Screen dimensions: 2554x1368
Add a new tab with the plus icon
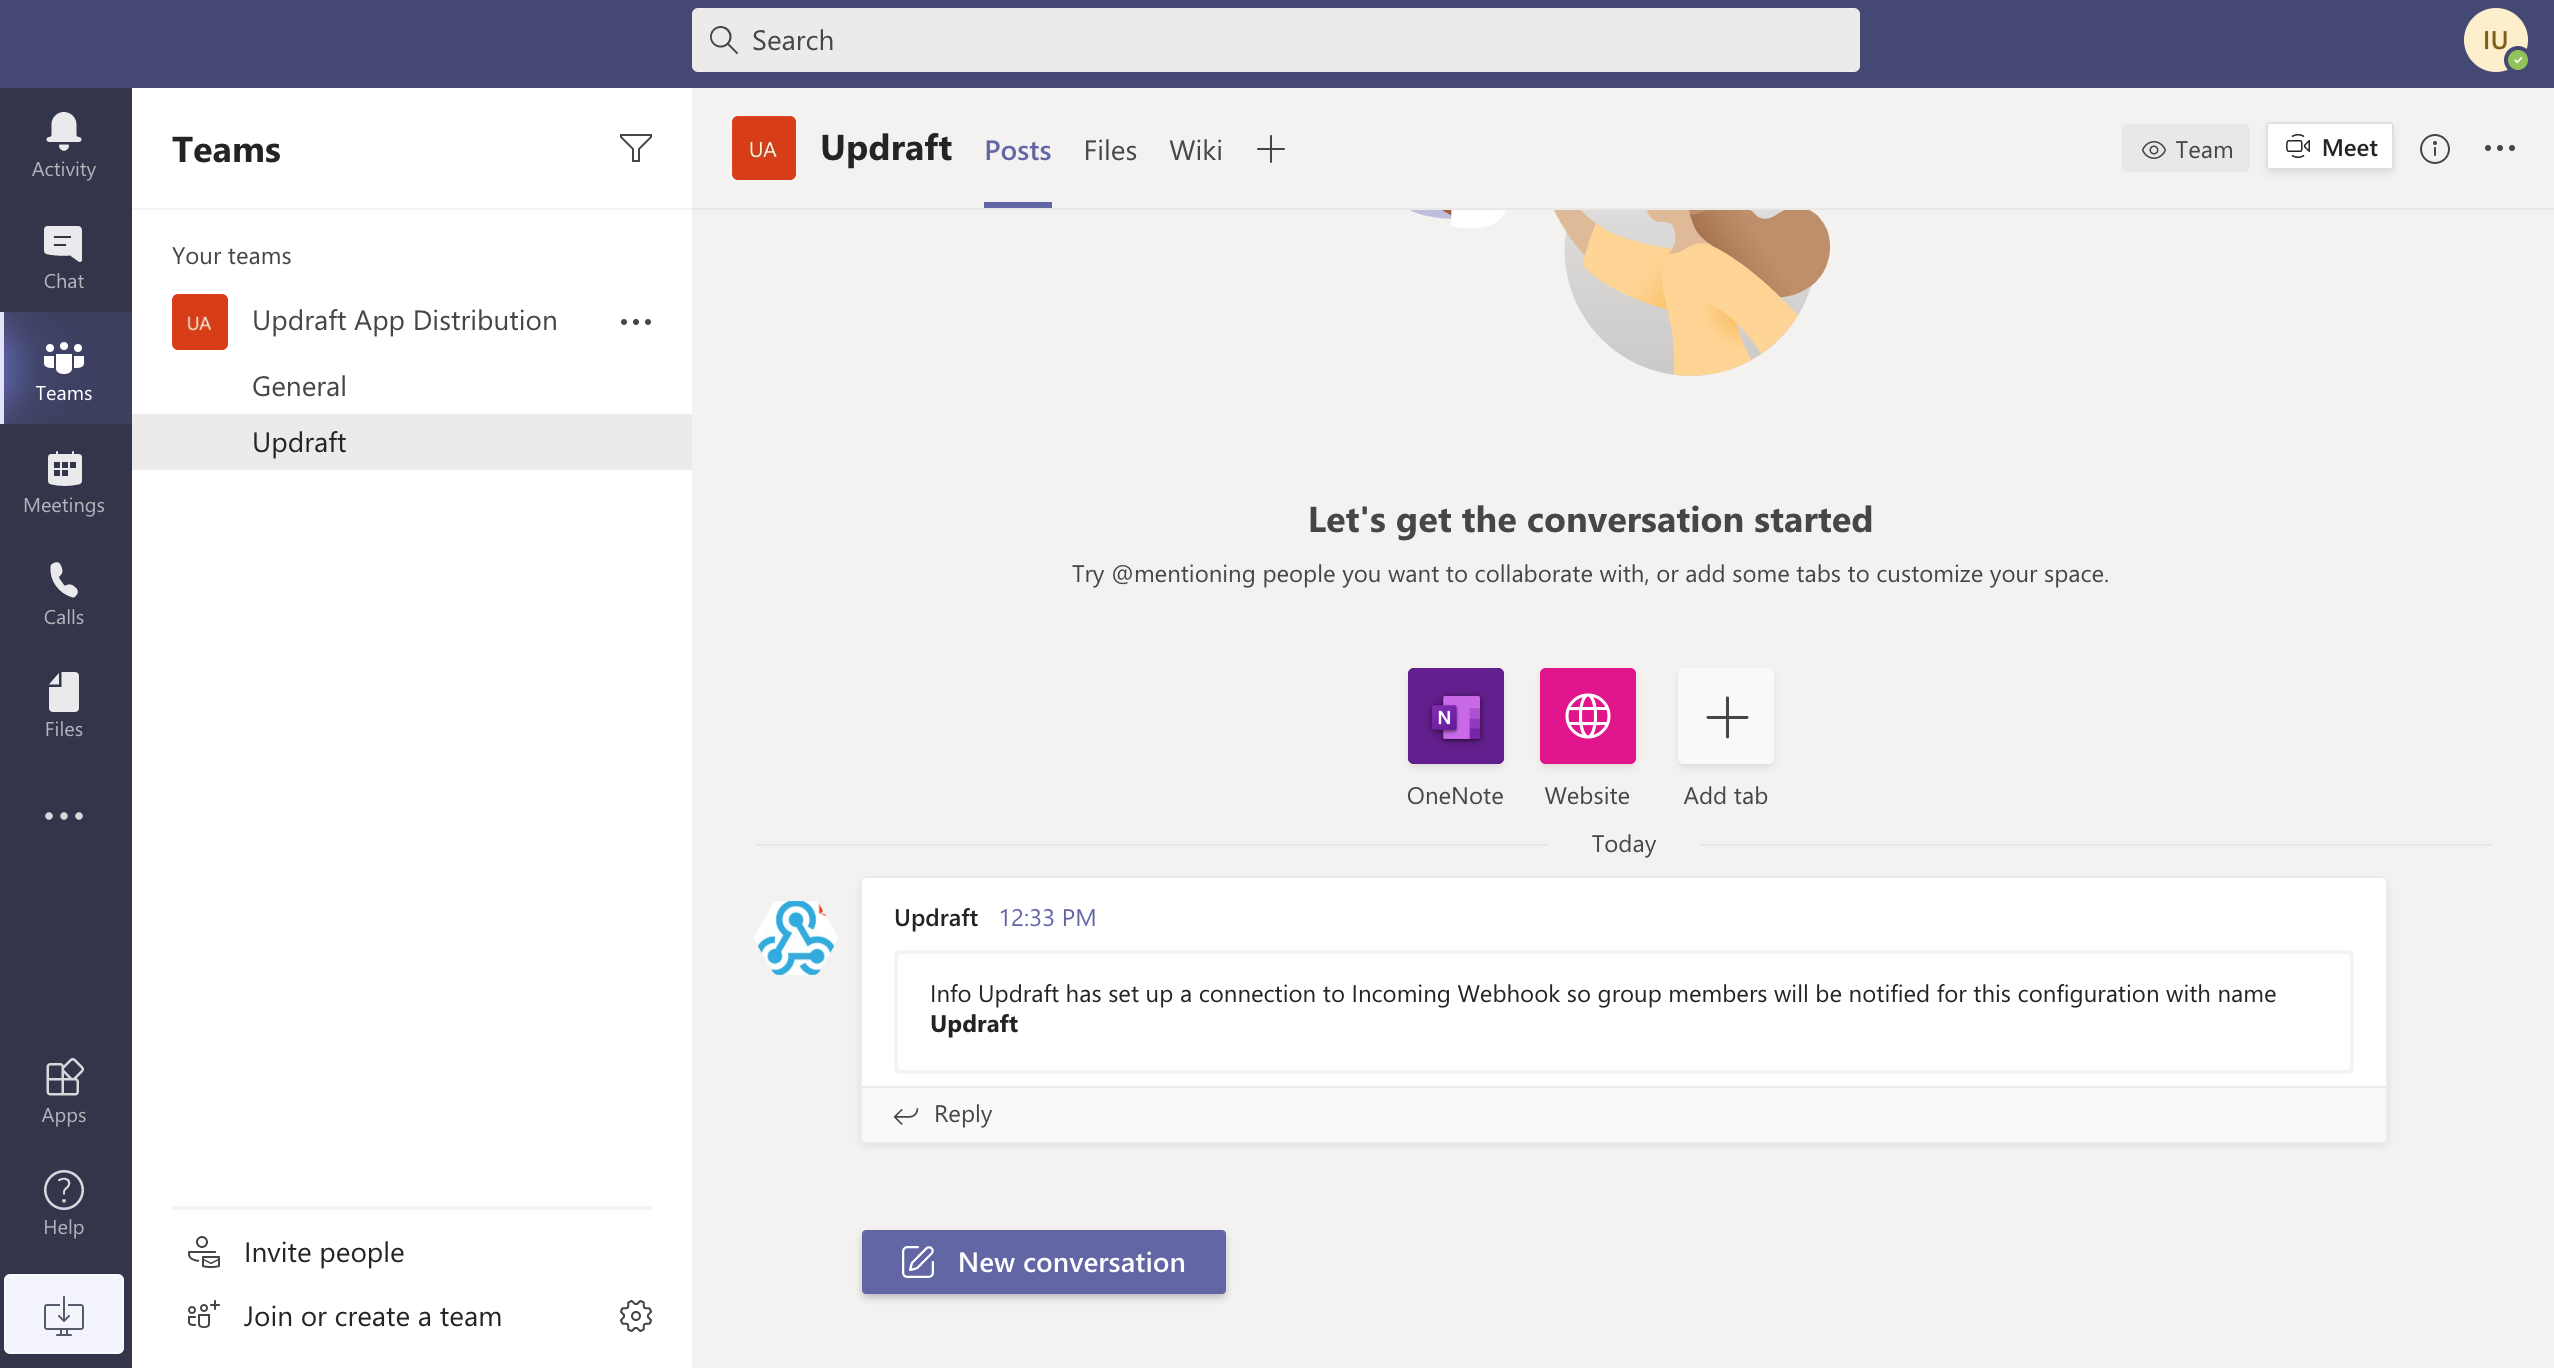click(x=1270, y=150)
